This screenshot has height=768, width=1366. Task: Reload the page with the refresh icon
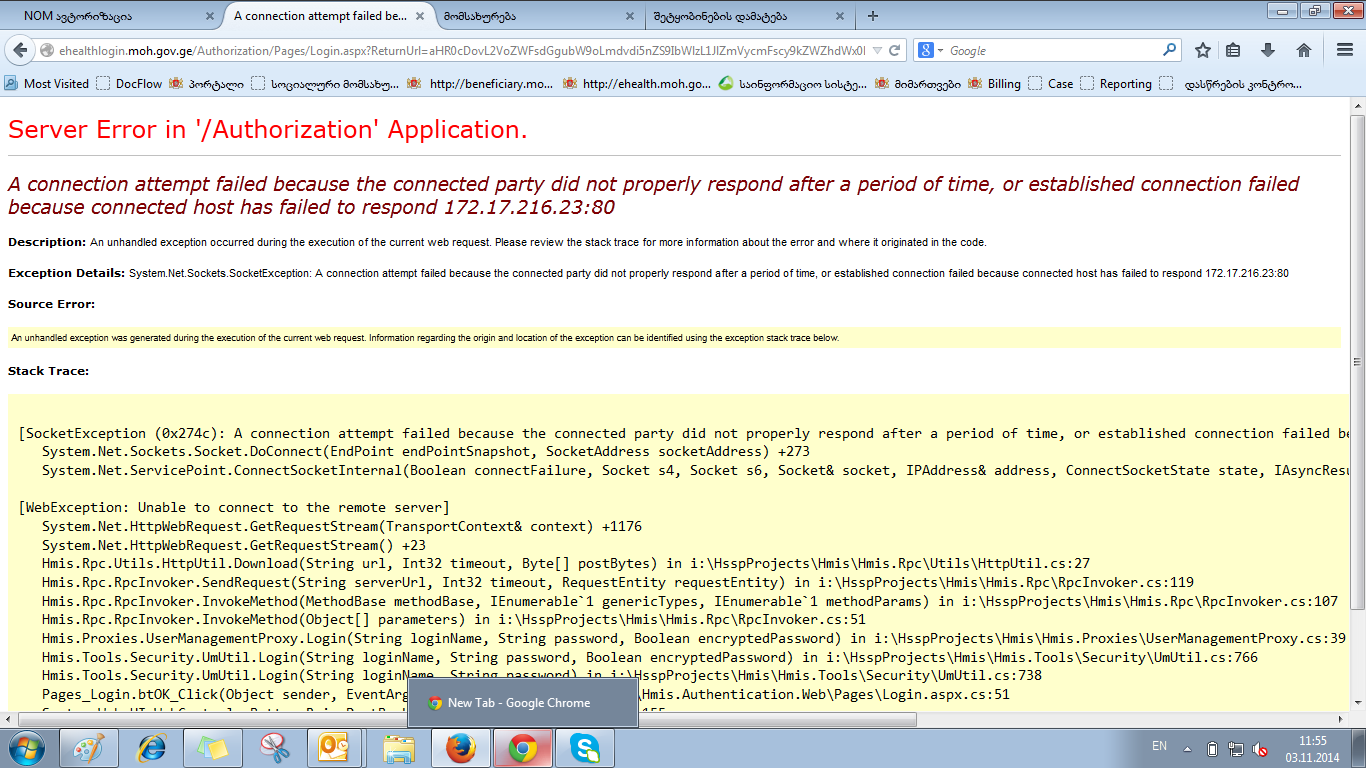point(895,50)
